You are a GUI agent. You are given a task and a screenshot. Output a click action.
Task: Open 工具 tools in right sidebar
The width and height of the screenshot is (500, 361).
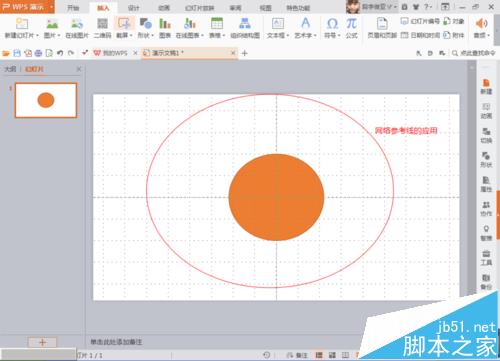[486, 258]
